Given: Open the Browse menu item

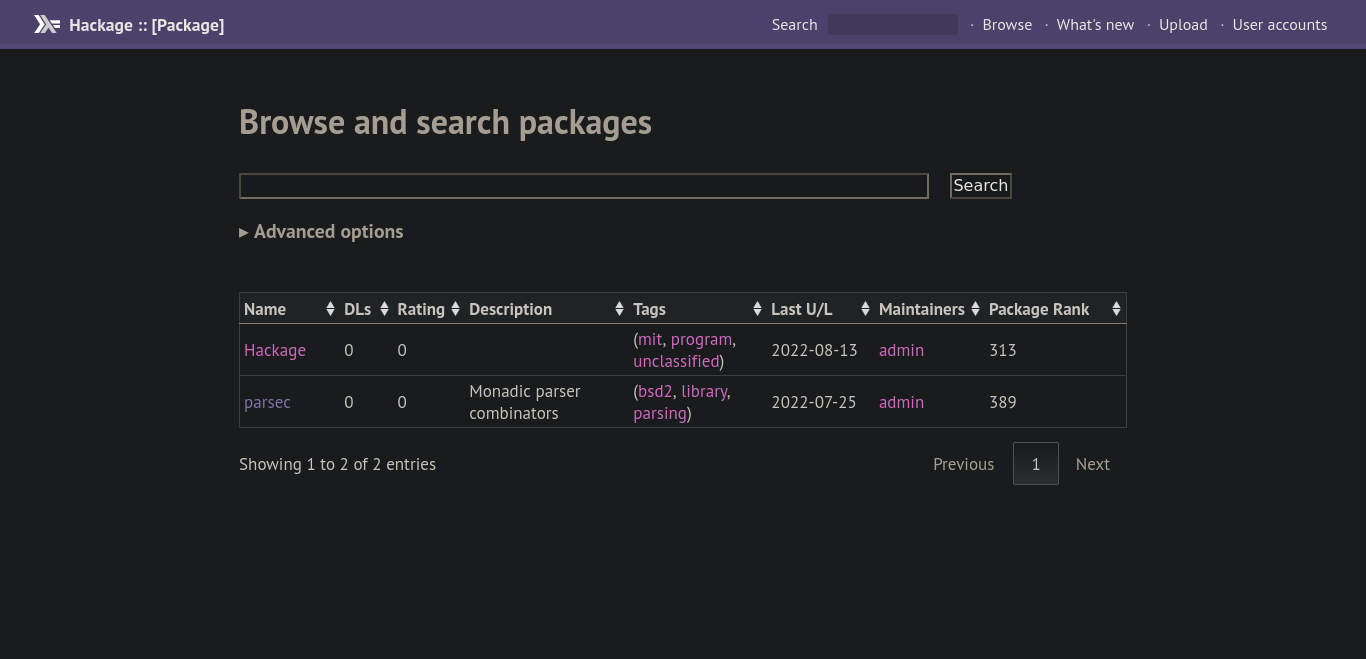Looking at the screenshot, I should point(1007,24).
